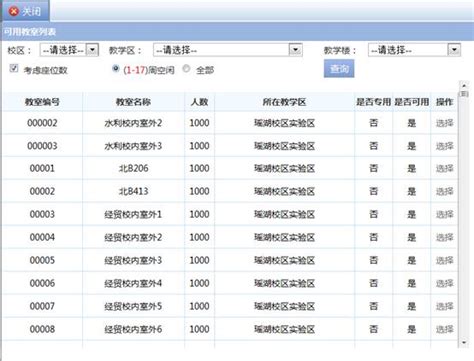Click room number cell 00007
474x361 pixels.
pos(42,306)
